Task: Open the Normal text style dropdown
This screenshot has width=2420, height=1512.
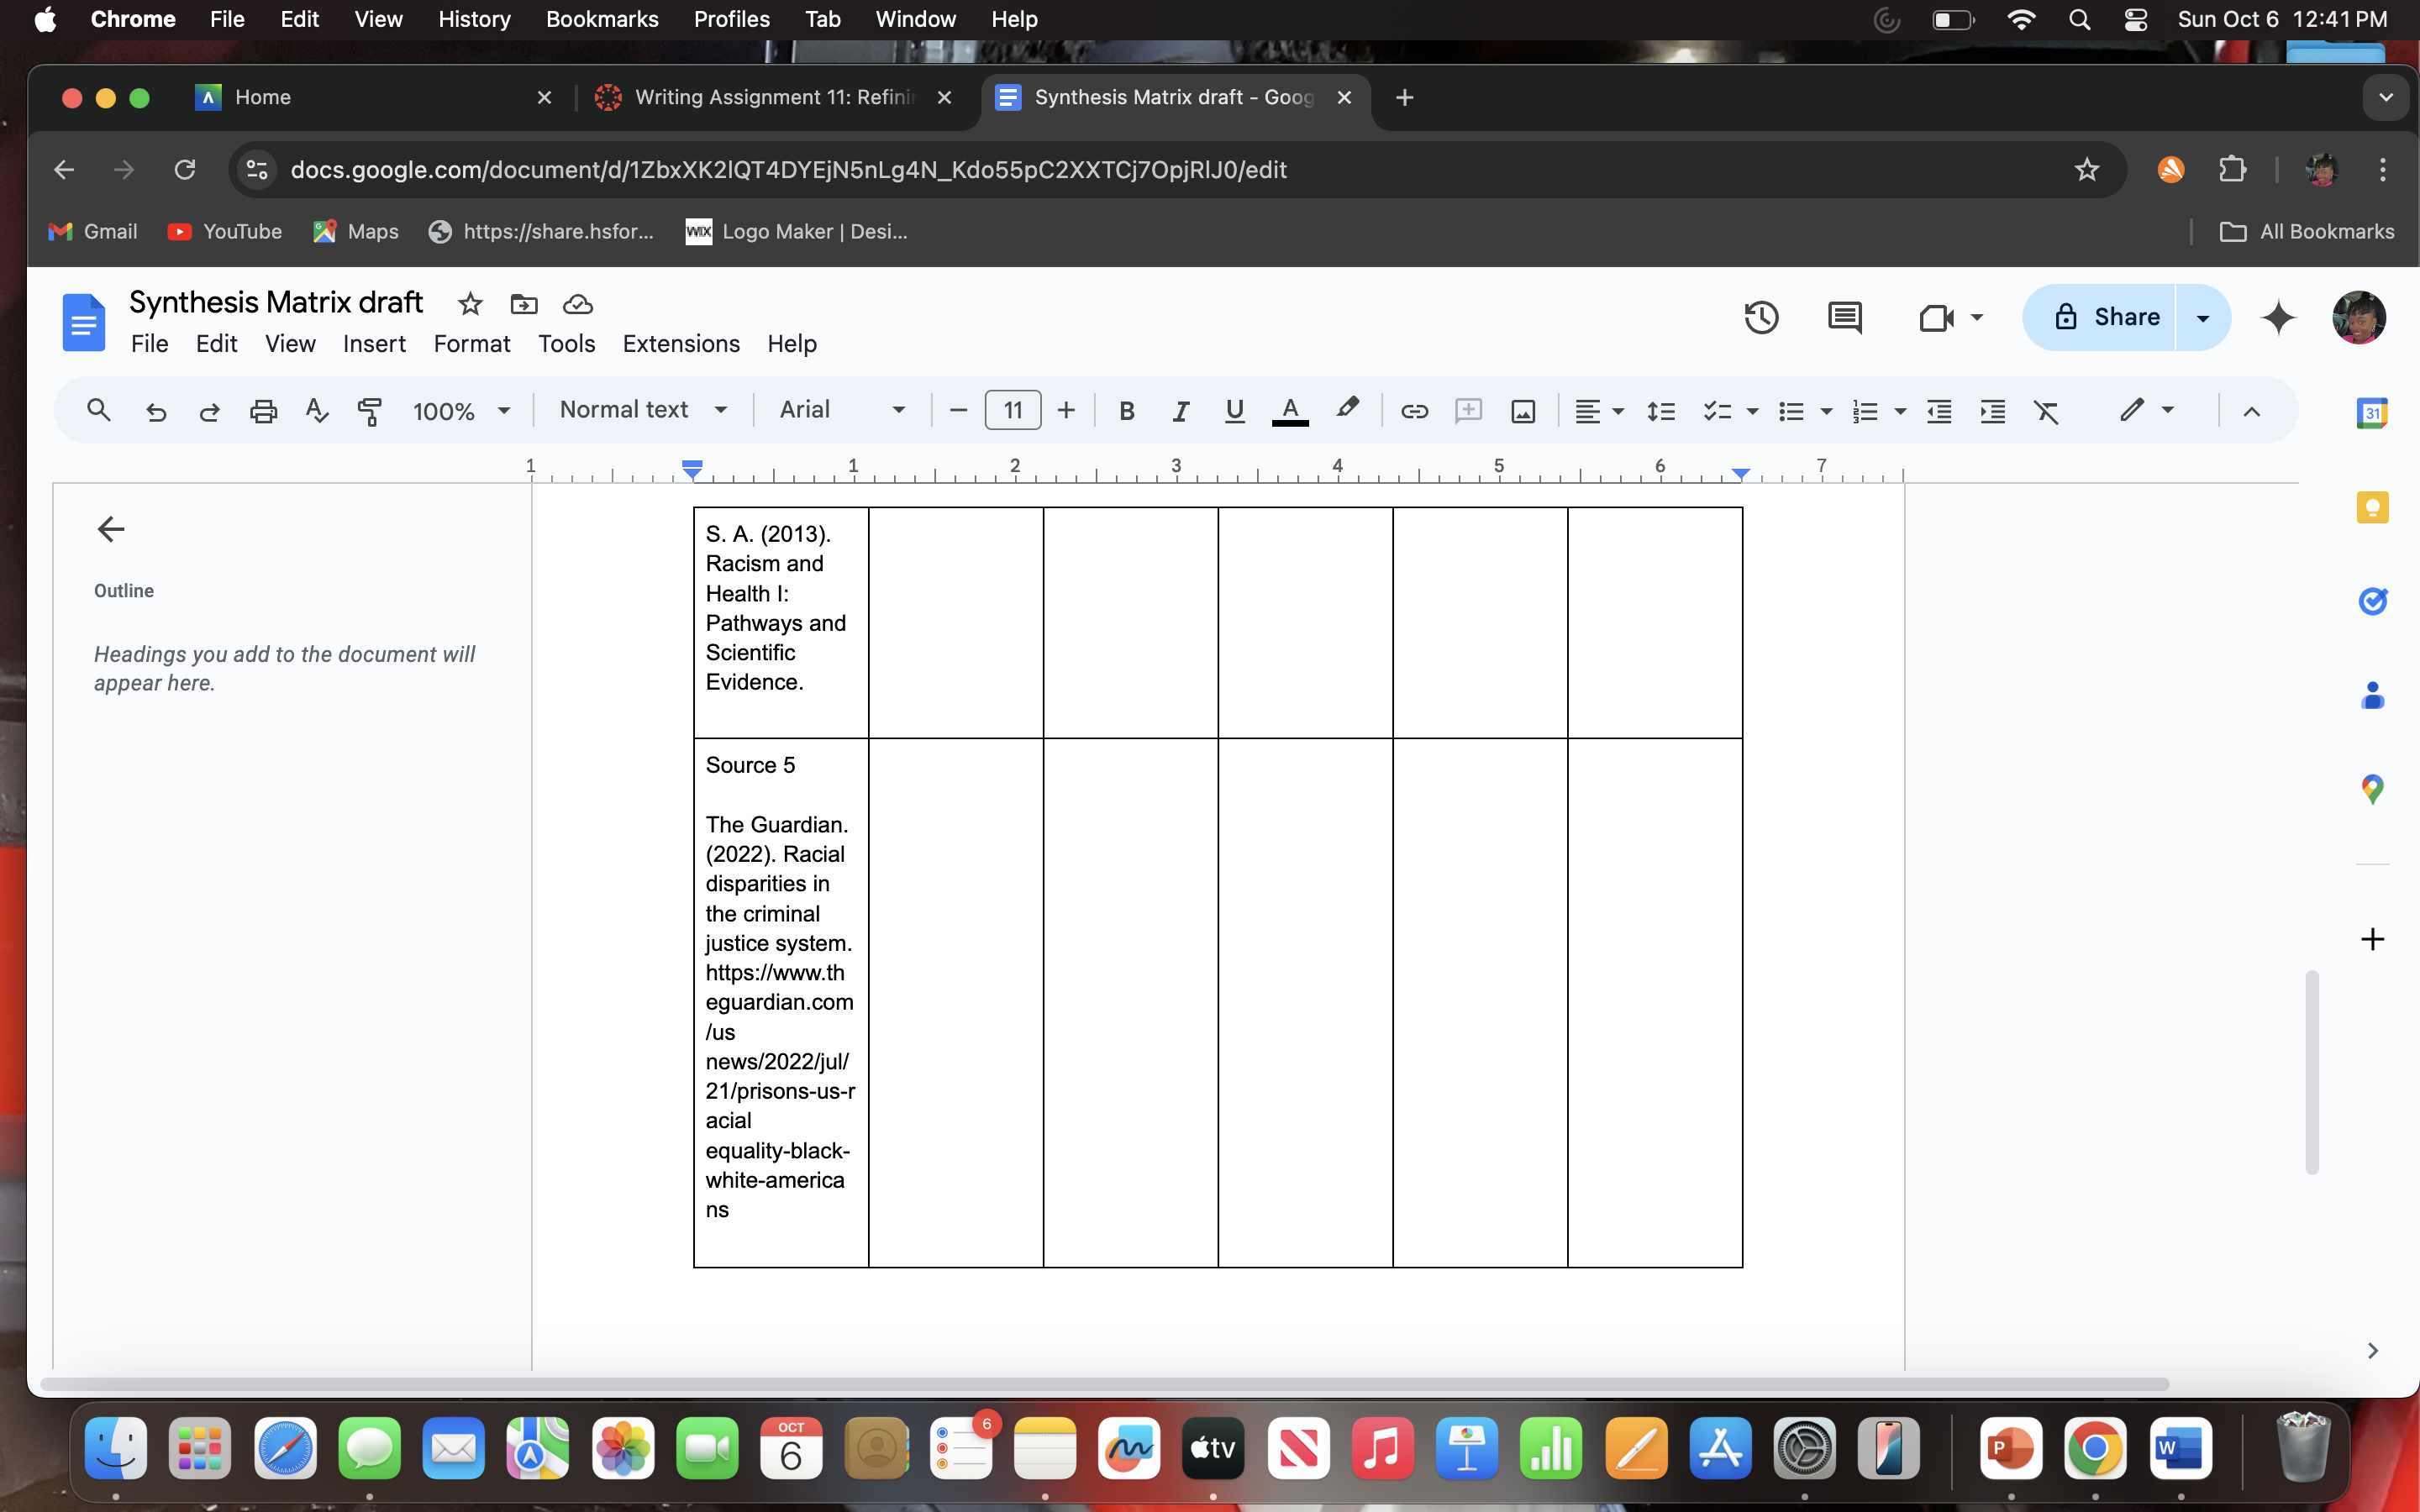Action: [642, 410]
